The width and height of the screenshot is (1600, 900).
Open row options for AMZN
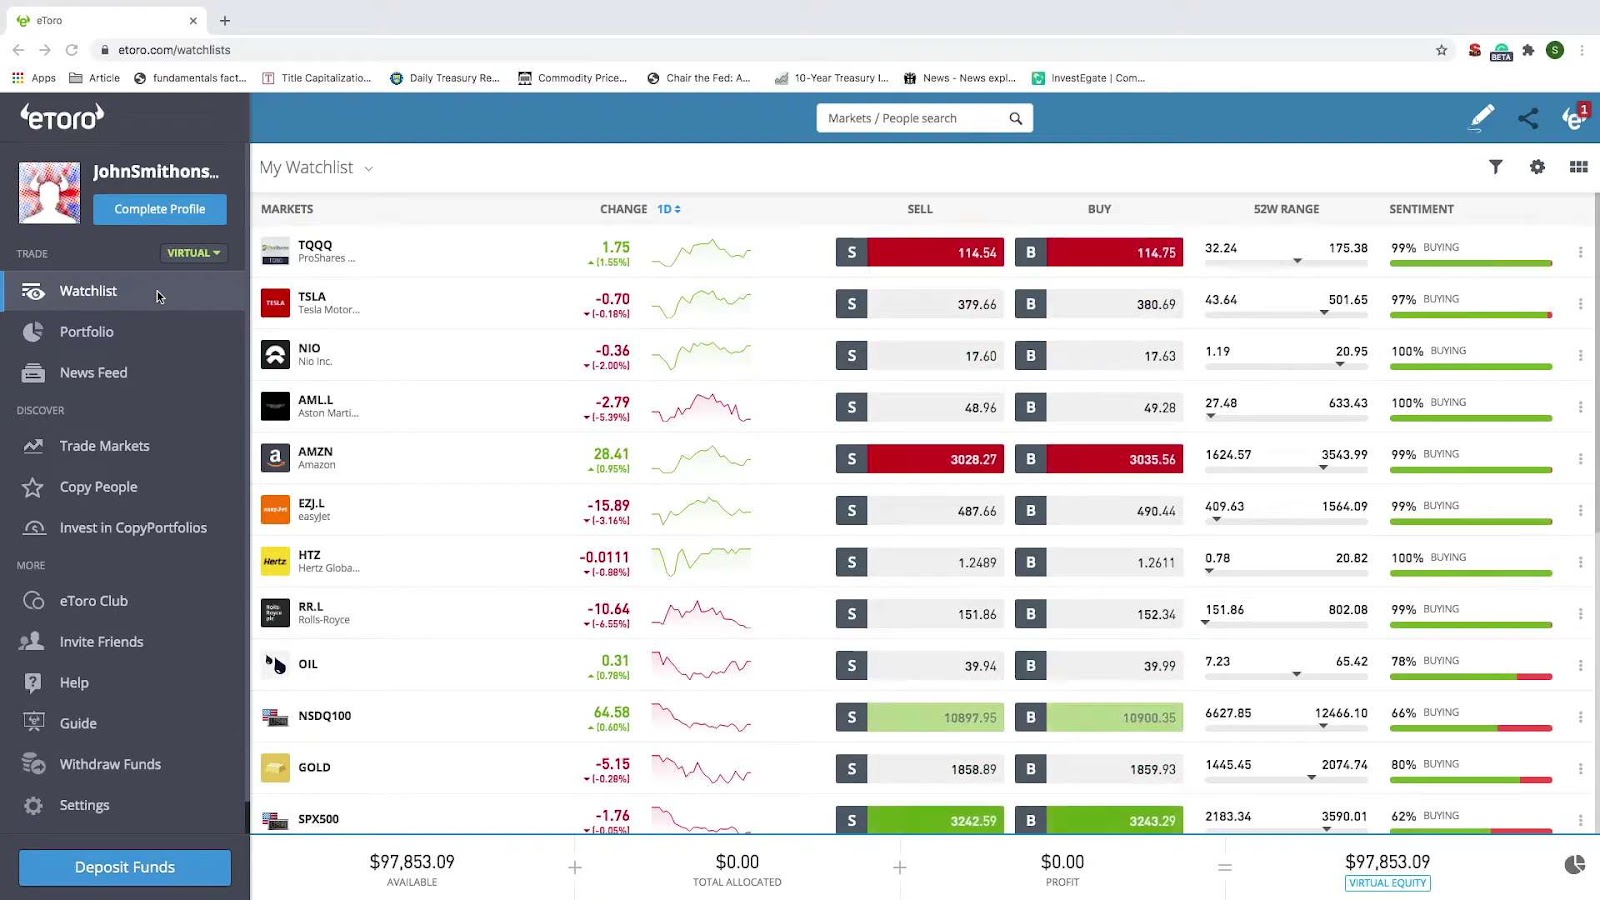pos(1580,458)
